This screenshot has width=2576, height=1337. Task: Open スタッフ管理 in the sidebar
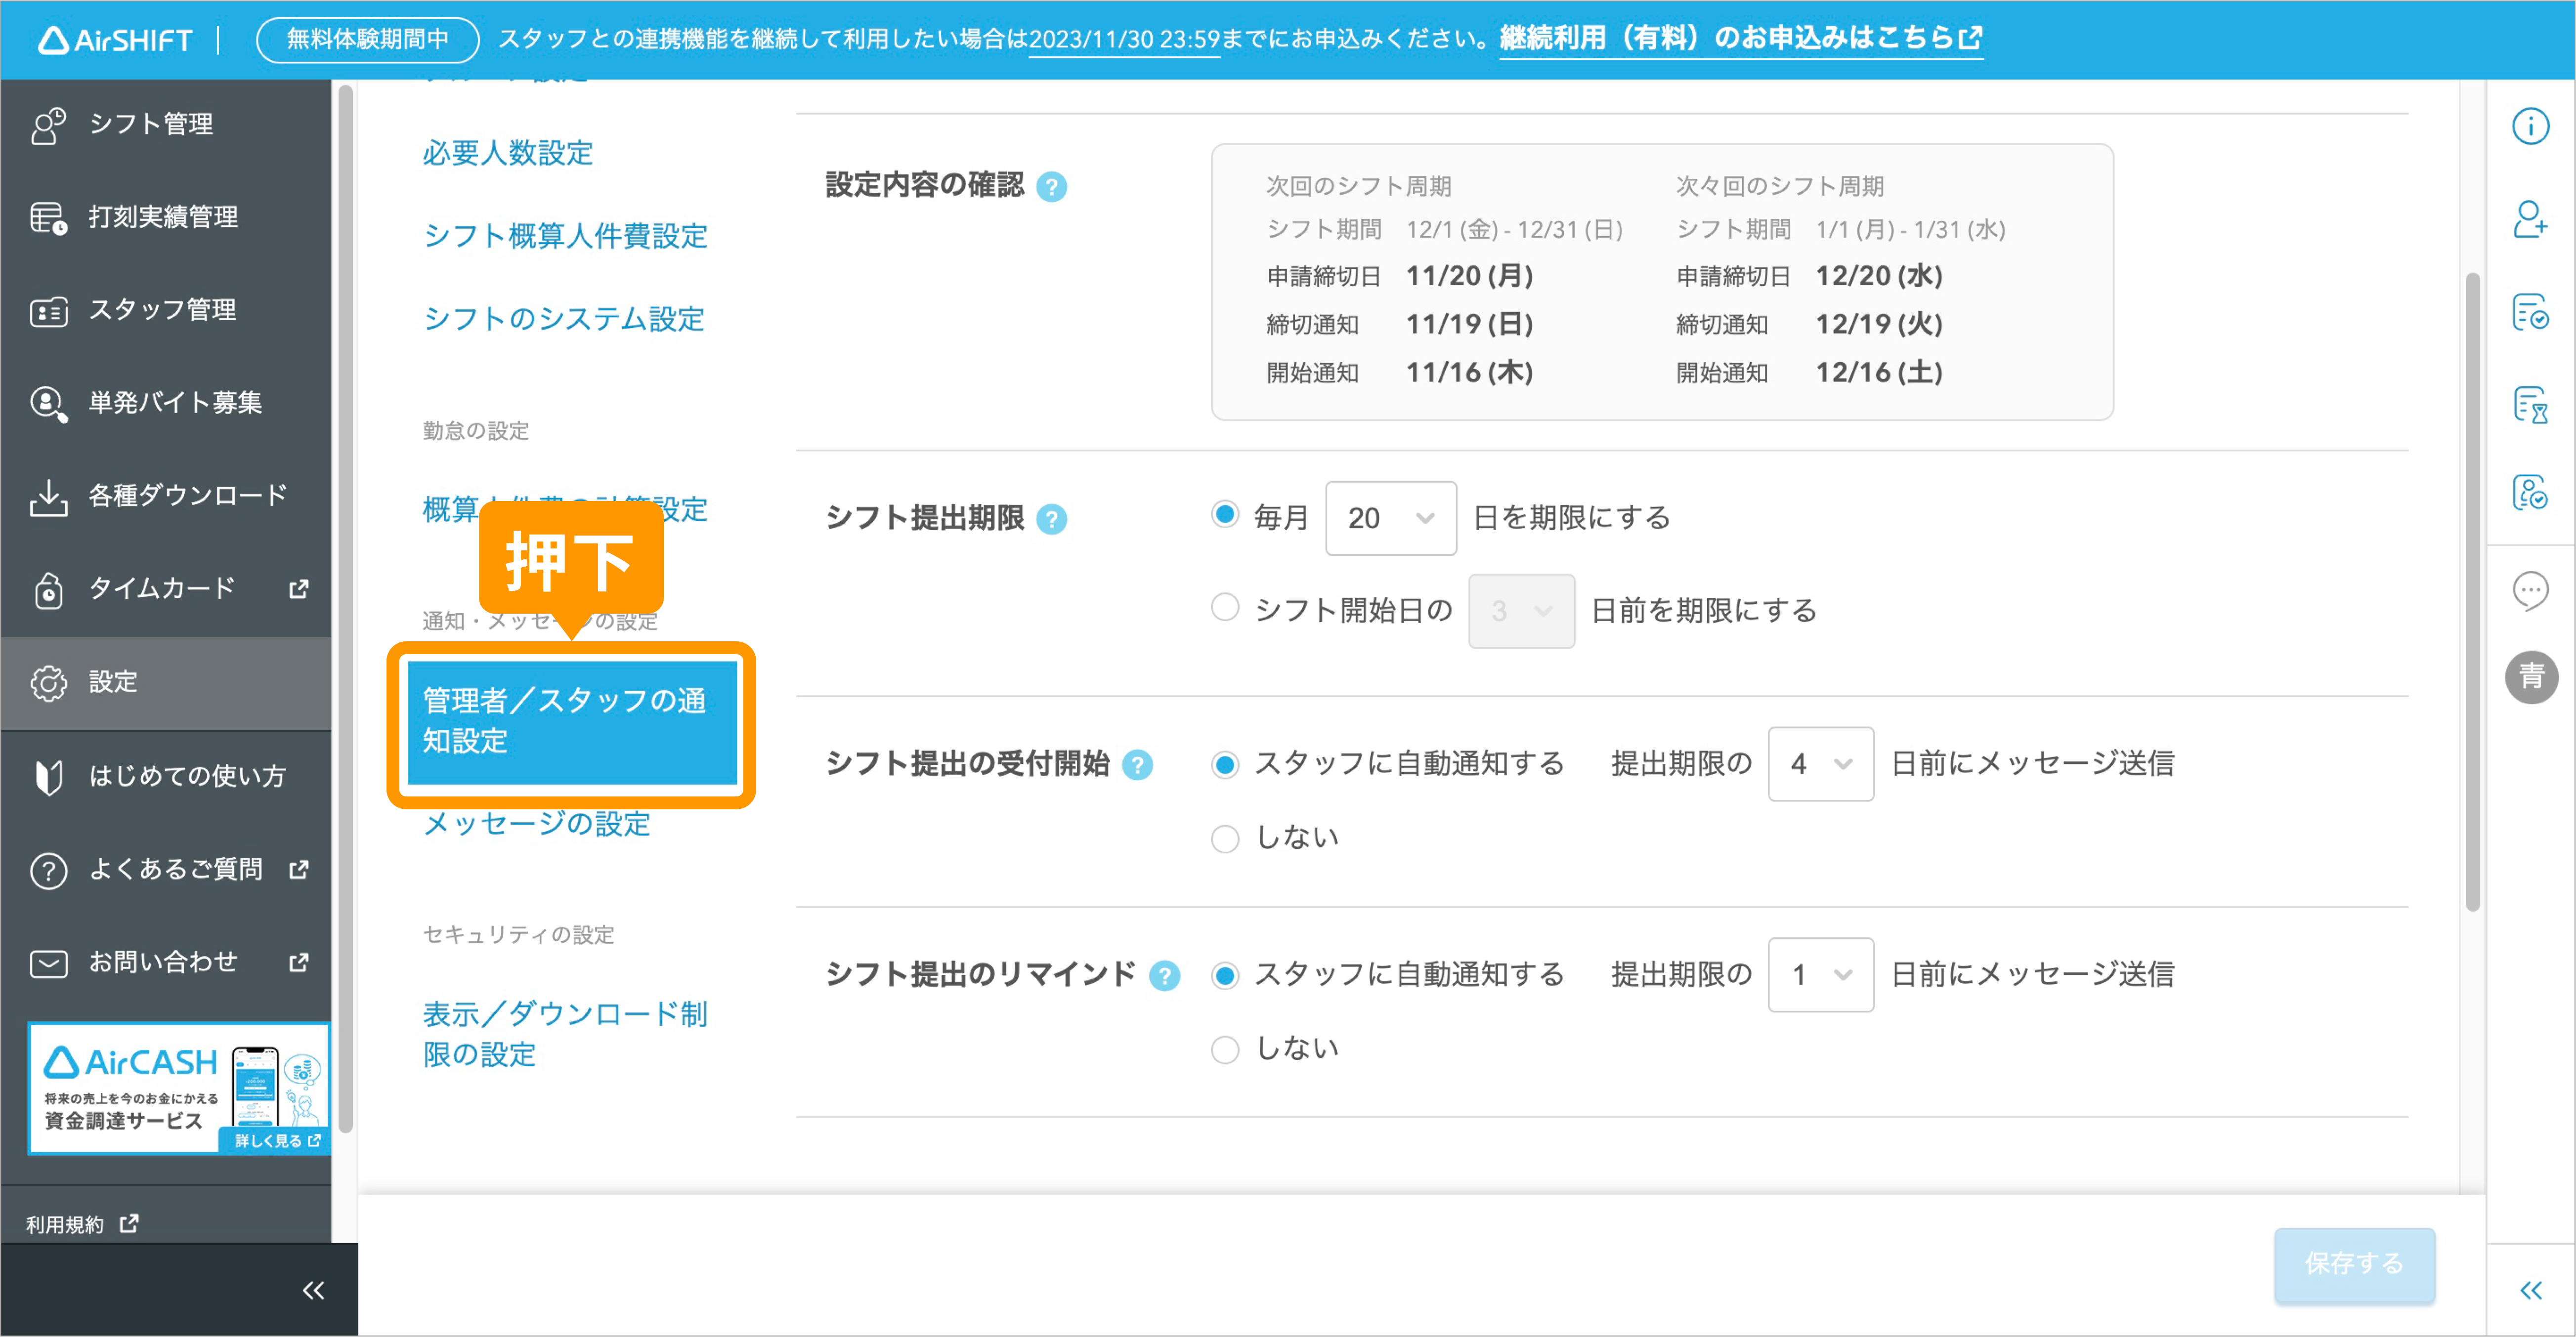coord(165,310)
